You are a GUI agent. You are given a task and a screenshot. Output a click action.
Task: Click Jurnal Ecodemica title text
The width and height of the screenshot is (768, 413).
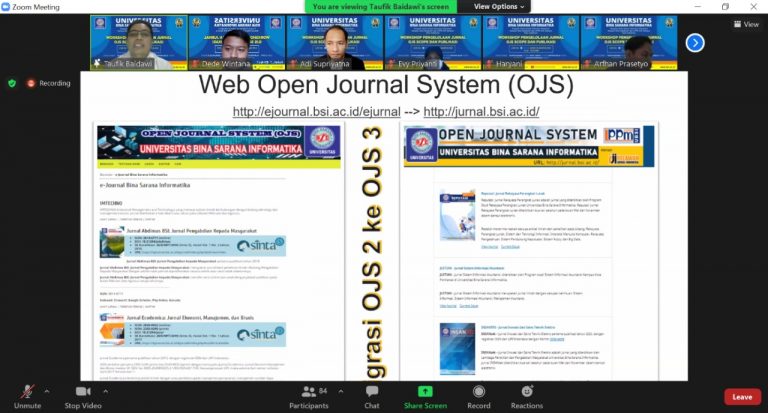(190, 317)
